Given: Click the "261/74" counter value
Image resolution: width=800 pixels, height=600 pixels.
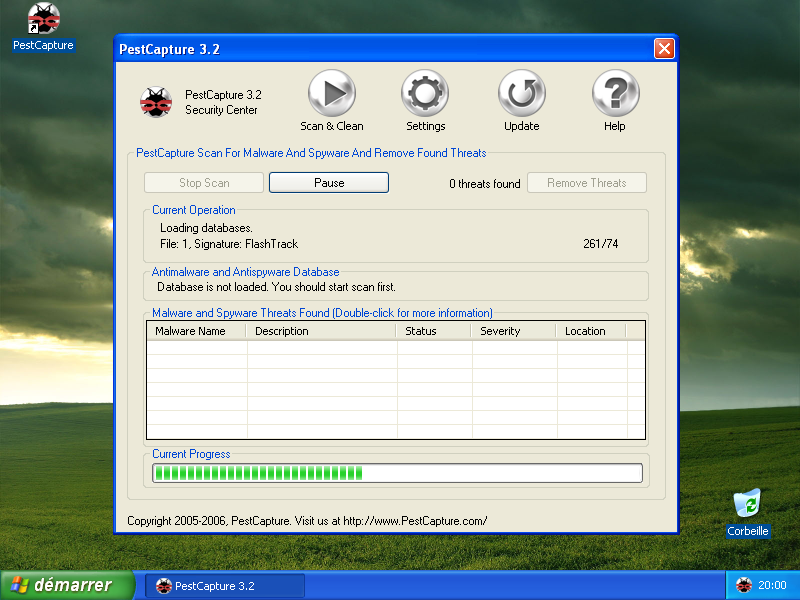Looking at the screenshot, I should click(x=601, y=244).
